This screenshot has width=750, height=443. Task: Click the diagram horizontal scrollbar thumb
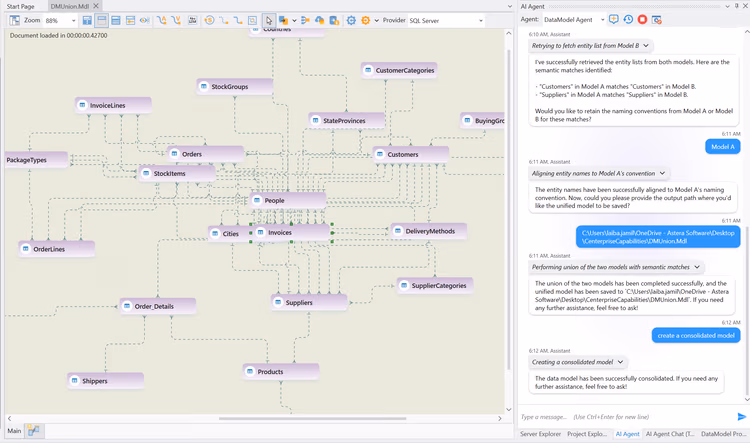312,419
